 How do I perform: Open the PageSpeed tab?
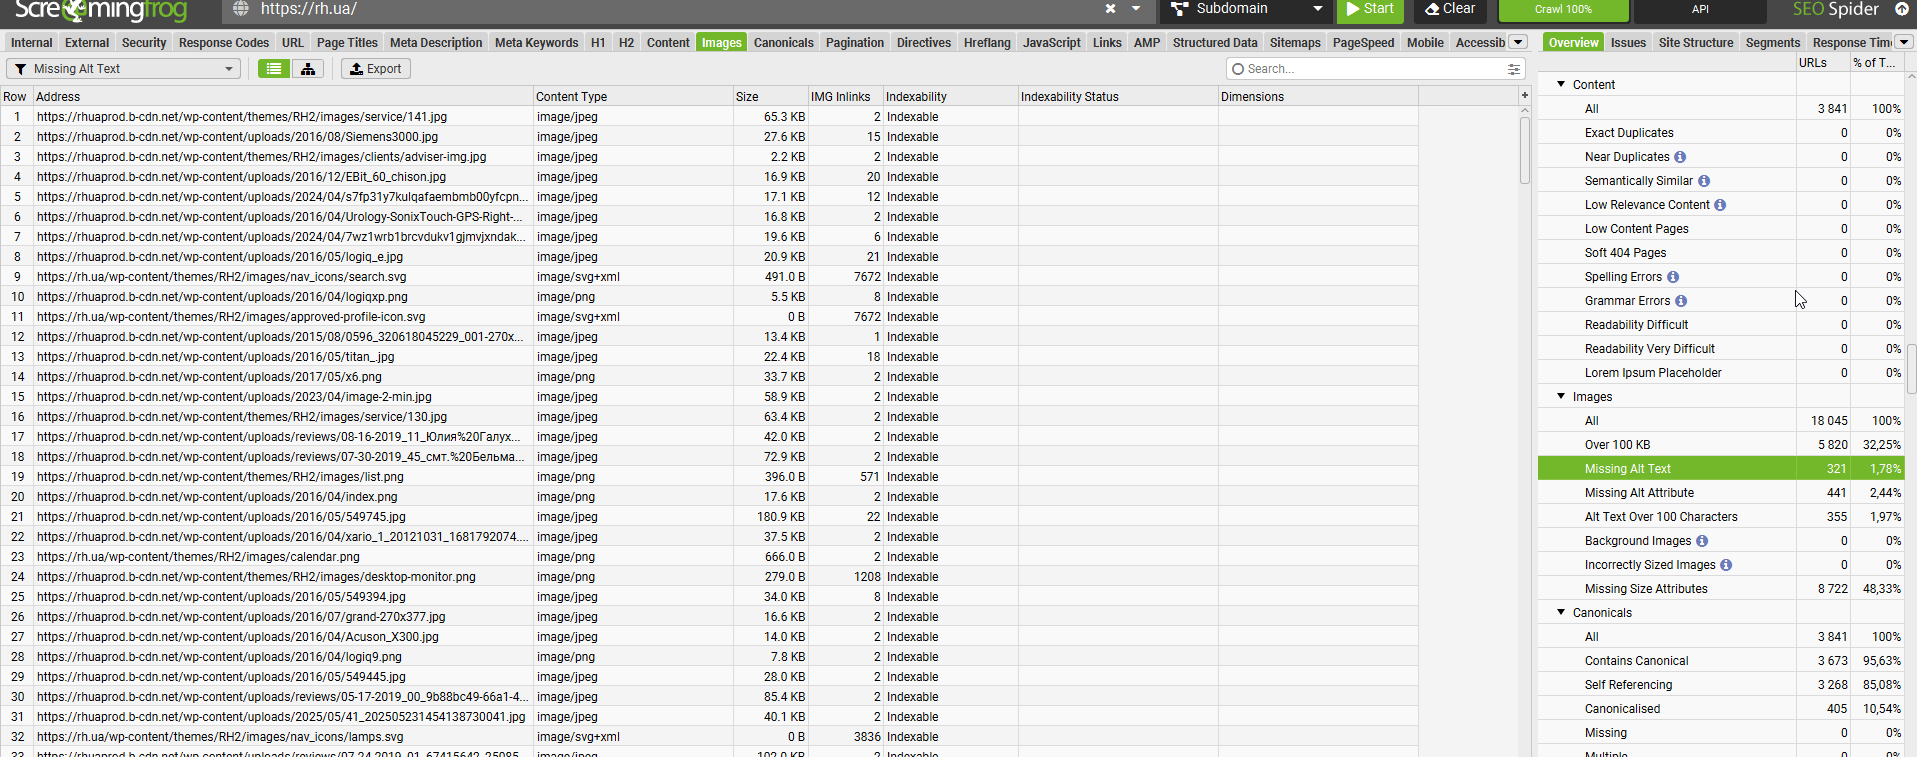pyautogui.click(x=1363, y=43)
